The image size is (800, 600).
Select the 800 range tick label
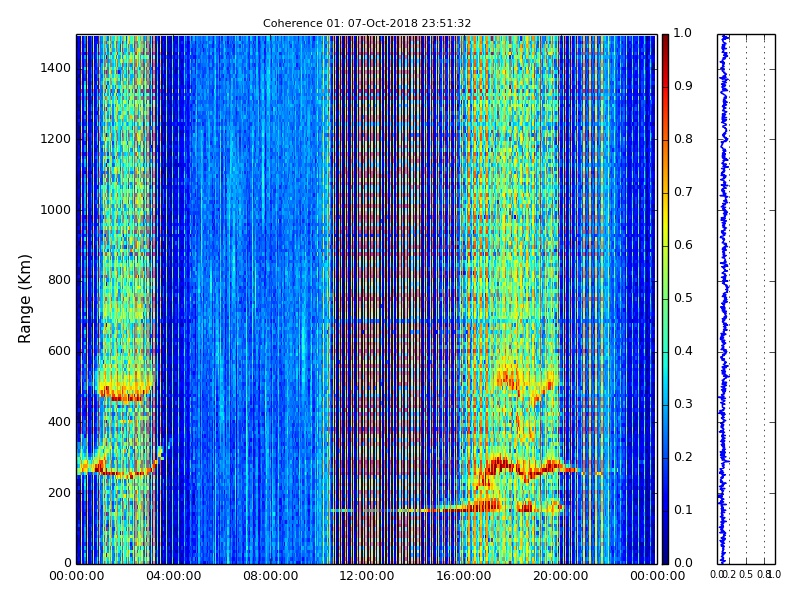pyautogui.click(x=59, y=280)
